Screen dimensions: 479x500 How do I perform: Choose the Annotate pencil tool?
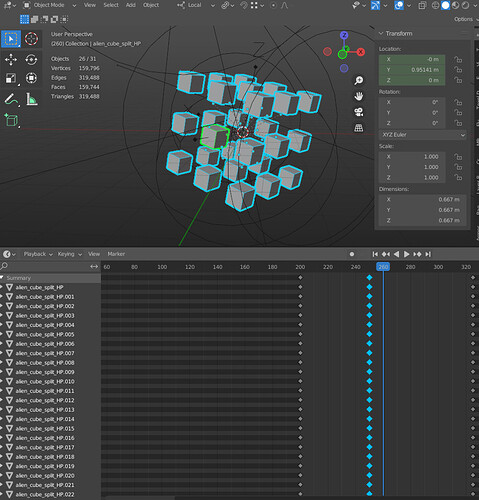click(x=11, y=99)
